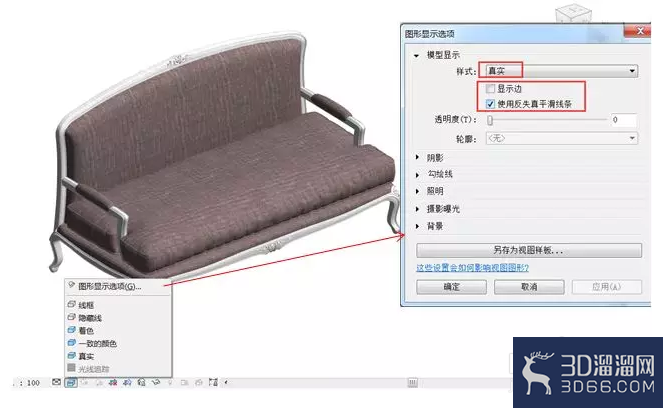Select 着色 visual style
Screen dimensions: 663x408
[x=86, y=330]
